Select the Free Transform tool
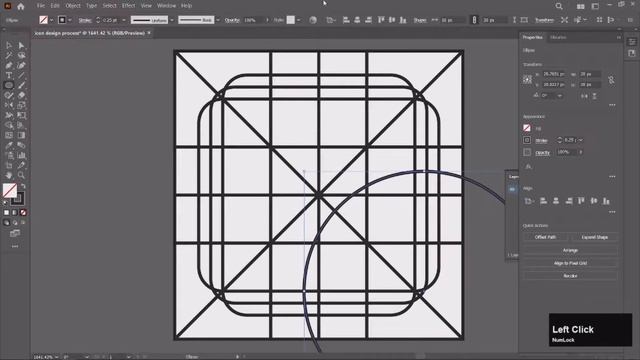The image size is (640, 360). click(x=21, y=116)
